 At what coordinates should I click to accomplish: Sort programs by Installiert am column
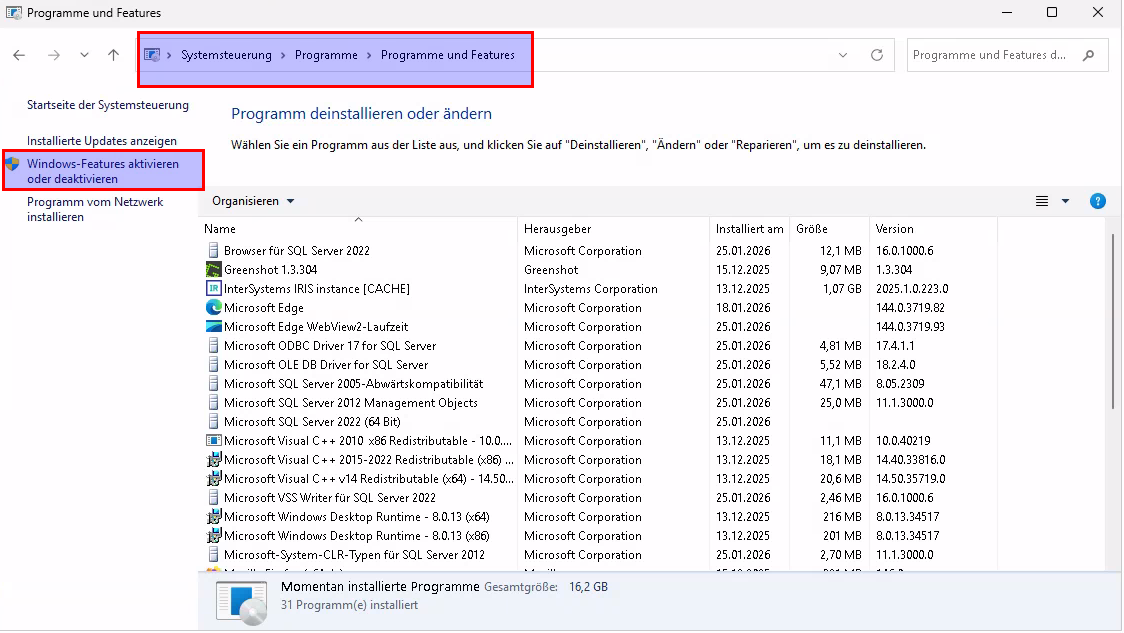(x=749, y=229)
